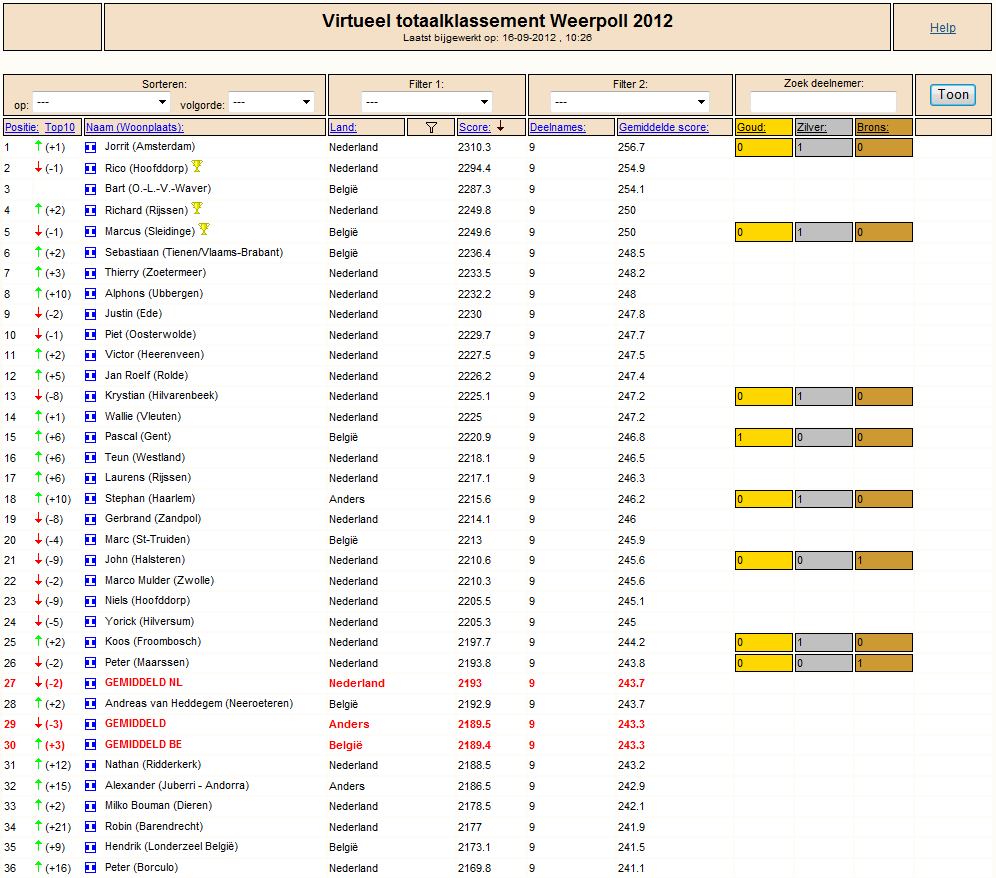Click detail icon for John (Halsteren)
Screen dimensions: 996x878
click(90, 560)
